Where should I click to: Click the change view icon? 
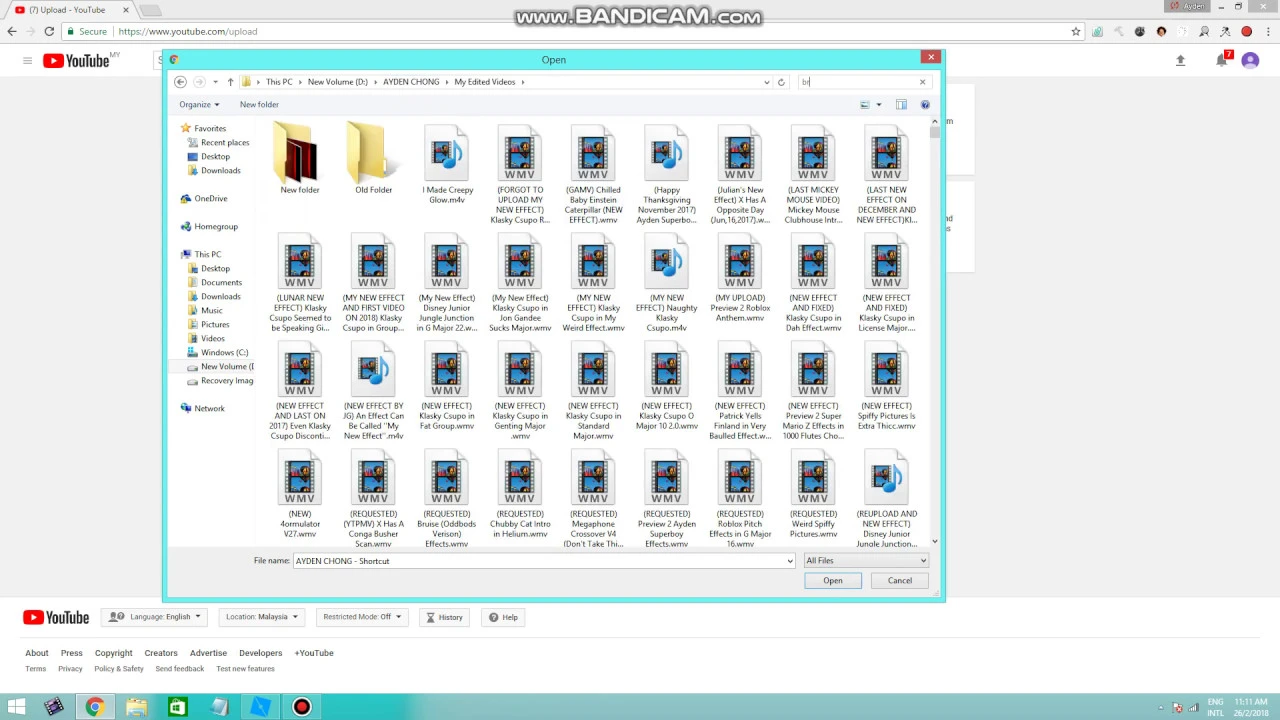(x=865, y=104)
